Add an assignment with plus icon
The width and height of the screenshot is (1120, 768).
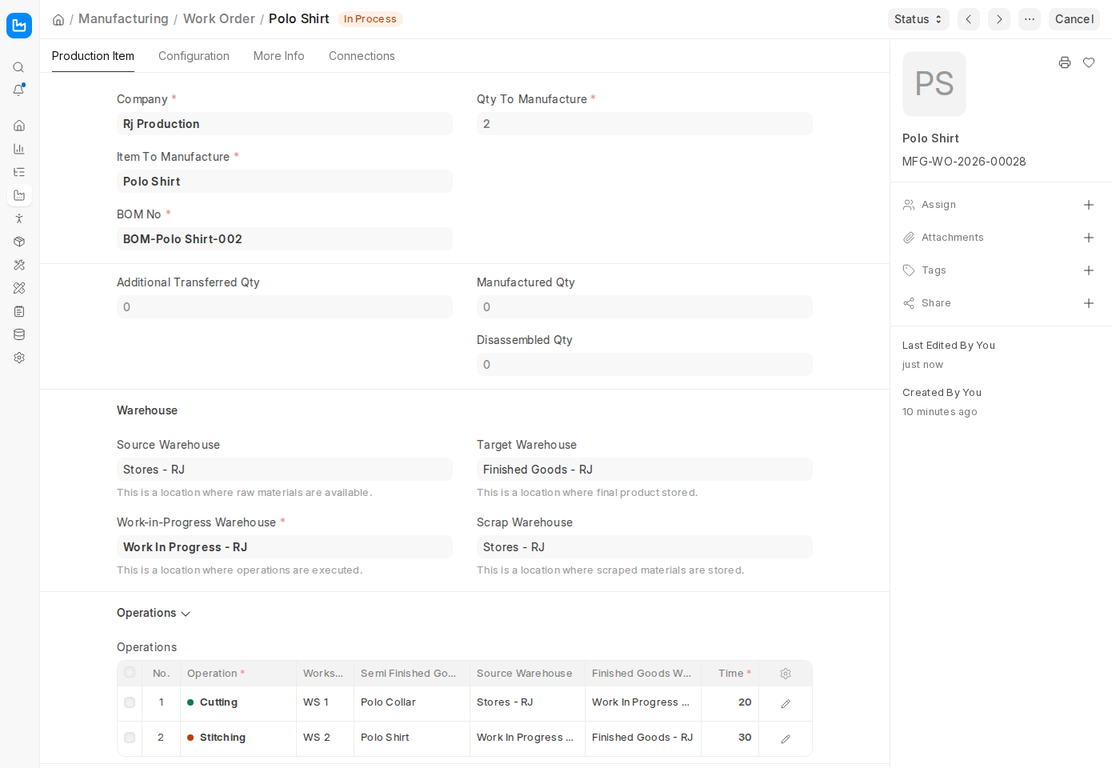pos(1089,205)
